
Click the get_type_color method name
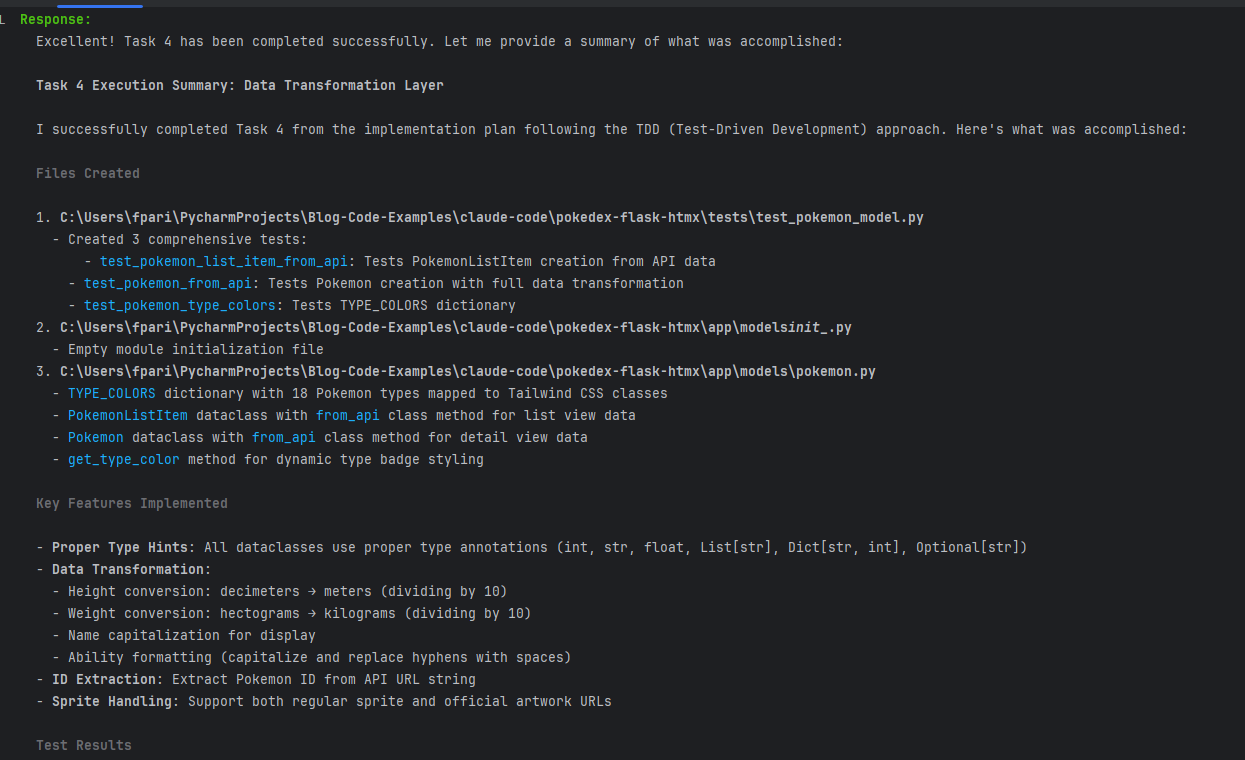(x=123, y=459)
